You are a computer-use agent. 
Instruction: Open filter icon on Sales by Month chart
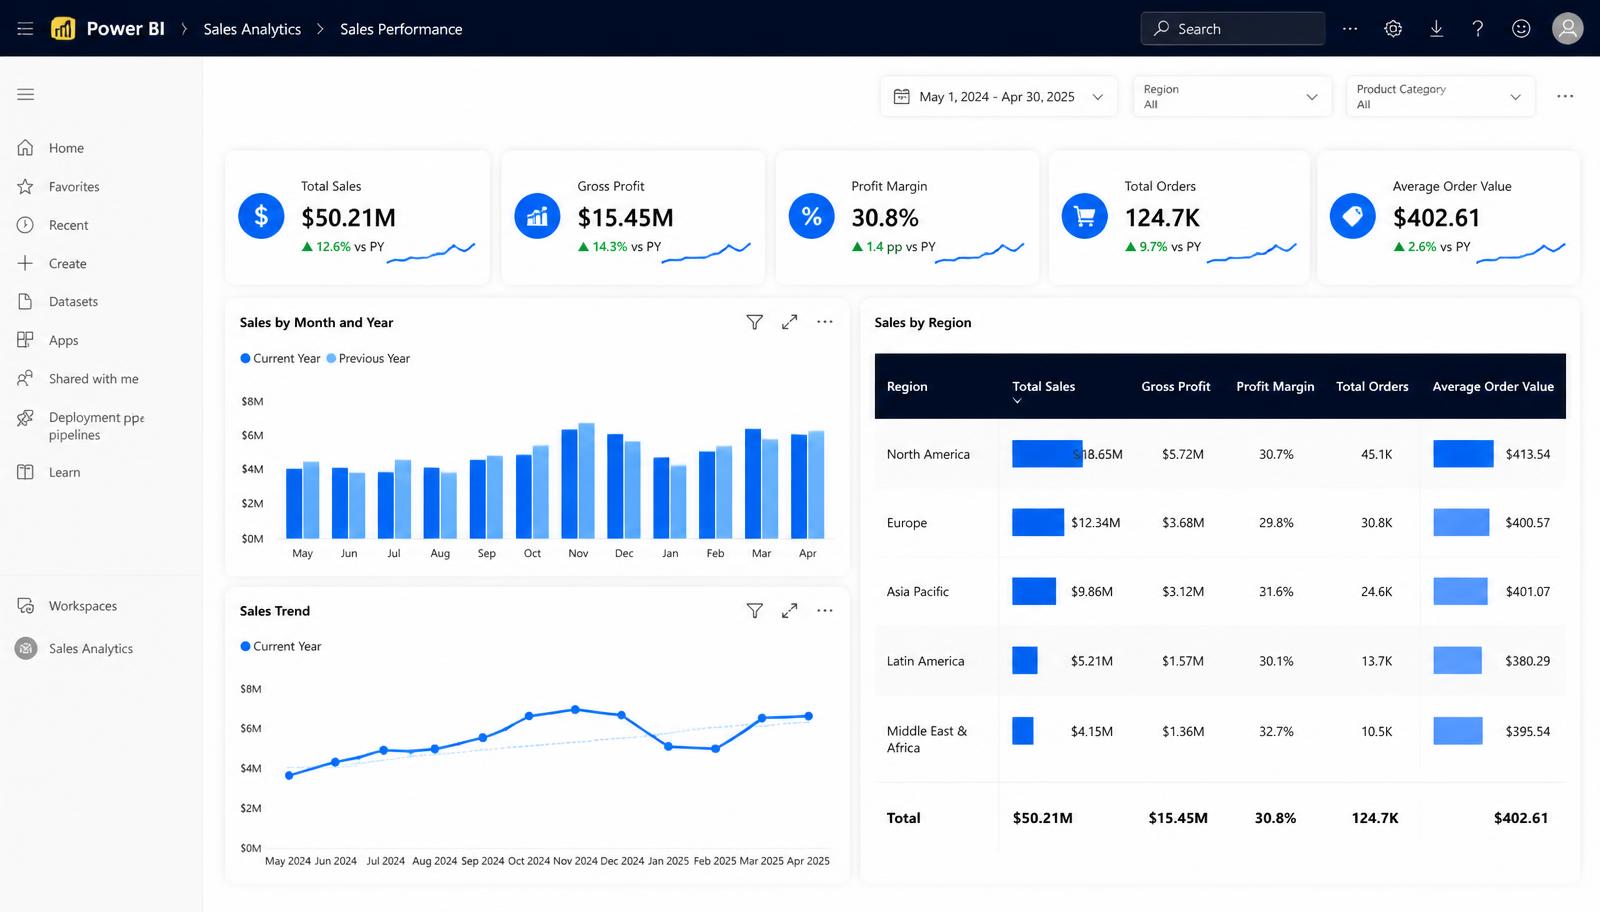[x=755, y=322]
